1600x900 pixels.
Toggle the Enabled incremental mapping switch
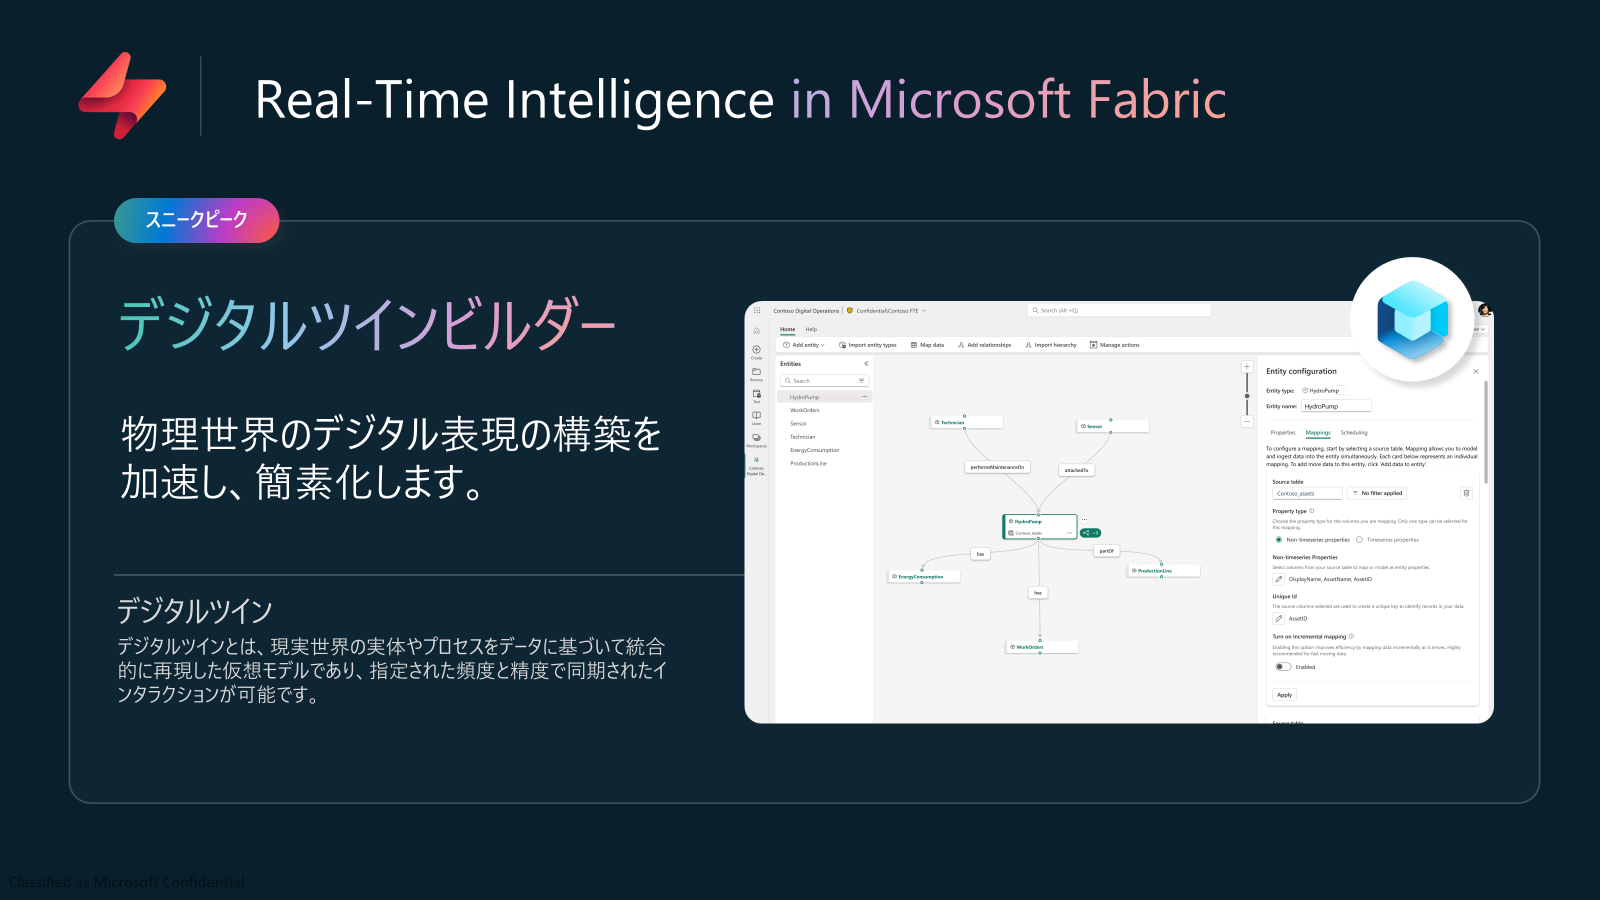click(1282, 667)
